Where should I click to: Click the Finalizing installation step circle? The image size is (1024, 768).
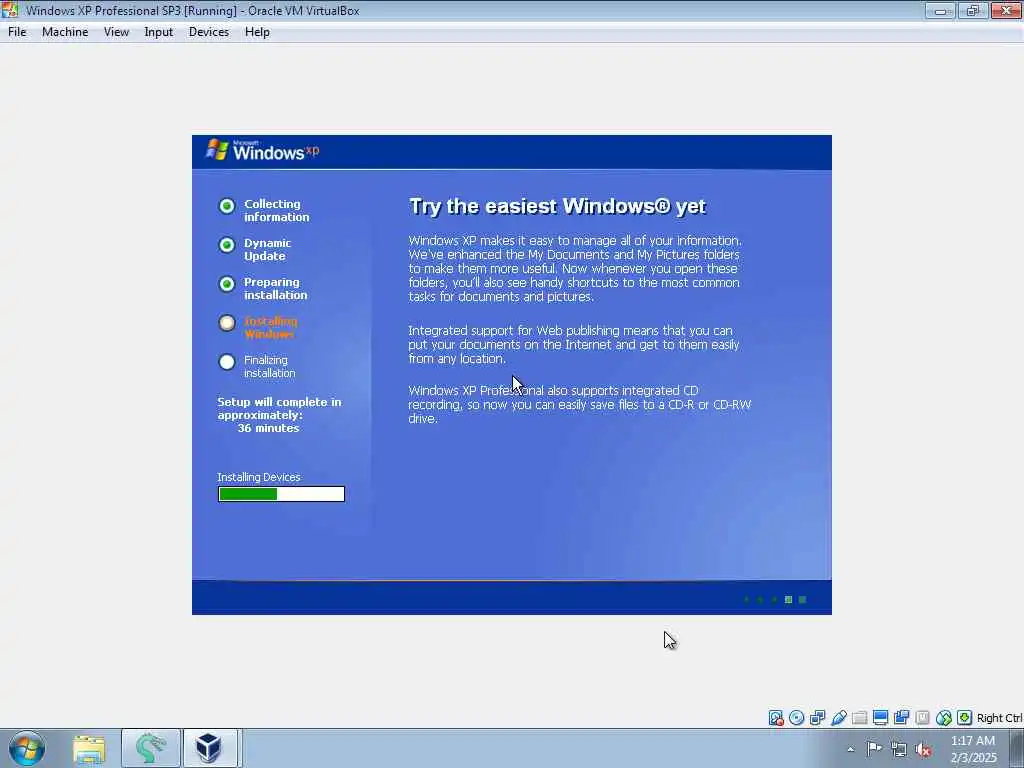[227, 362]
